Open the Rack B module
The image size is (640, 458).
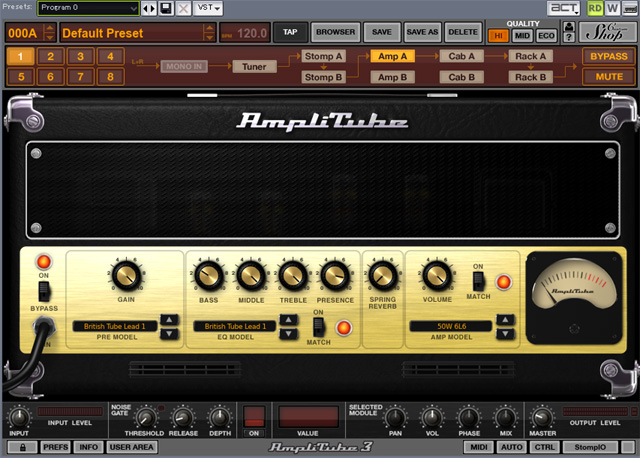(x=531, y=77)
